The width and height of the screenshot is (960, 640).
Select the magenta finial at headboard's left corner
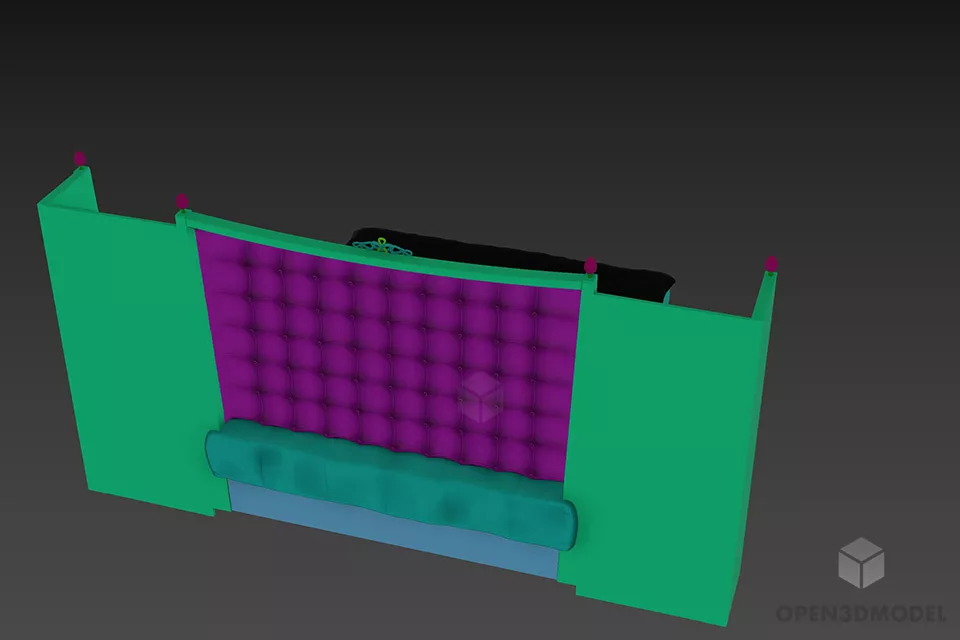[x=181, y=201]
